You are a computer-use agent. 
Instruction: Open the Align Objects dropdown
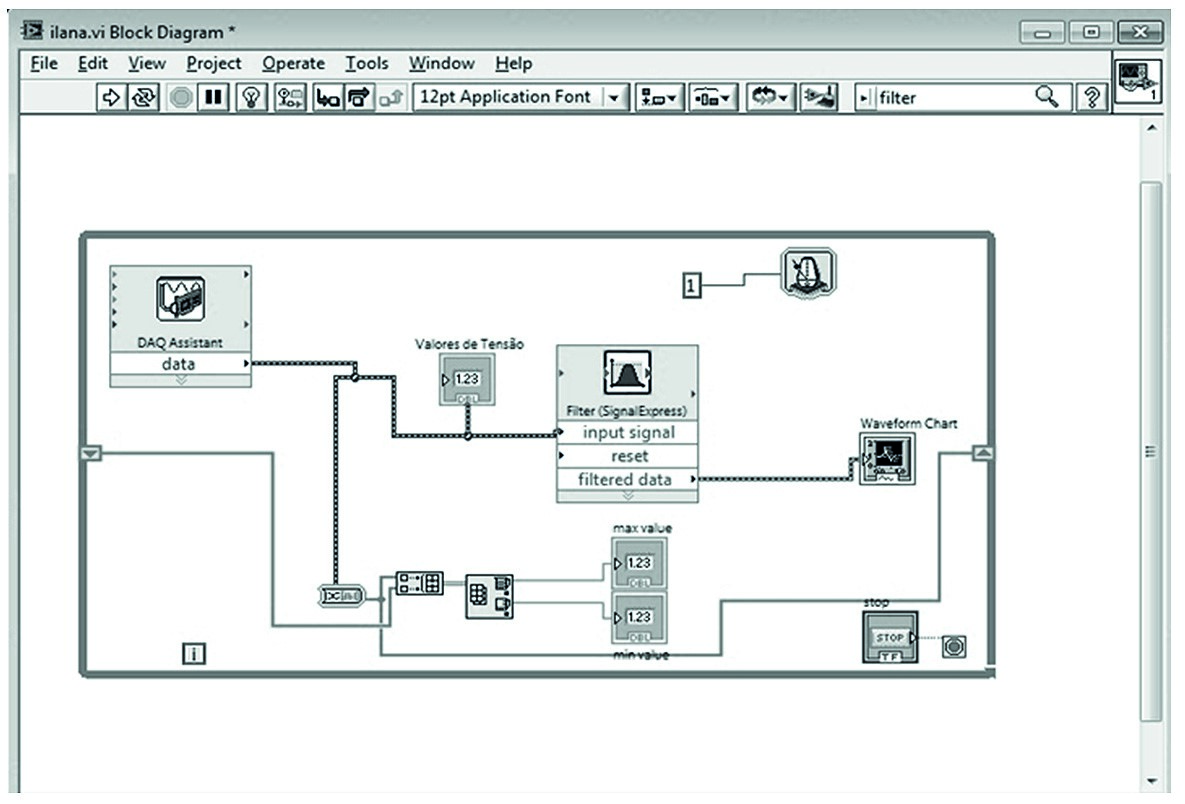[x=658, y=98]
